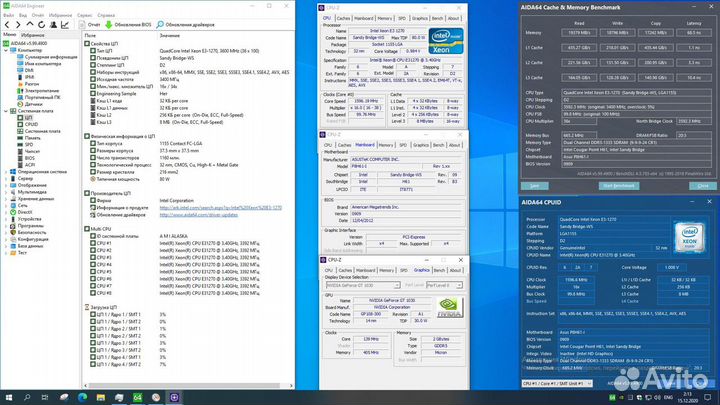Go back with AIDA64 toolbar back arrow

7,25
